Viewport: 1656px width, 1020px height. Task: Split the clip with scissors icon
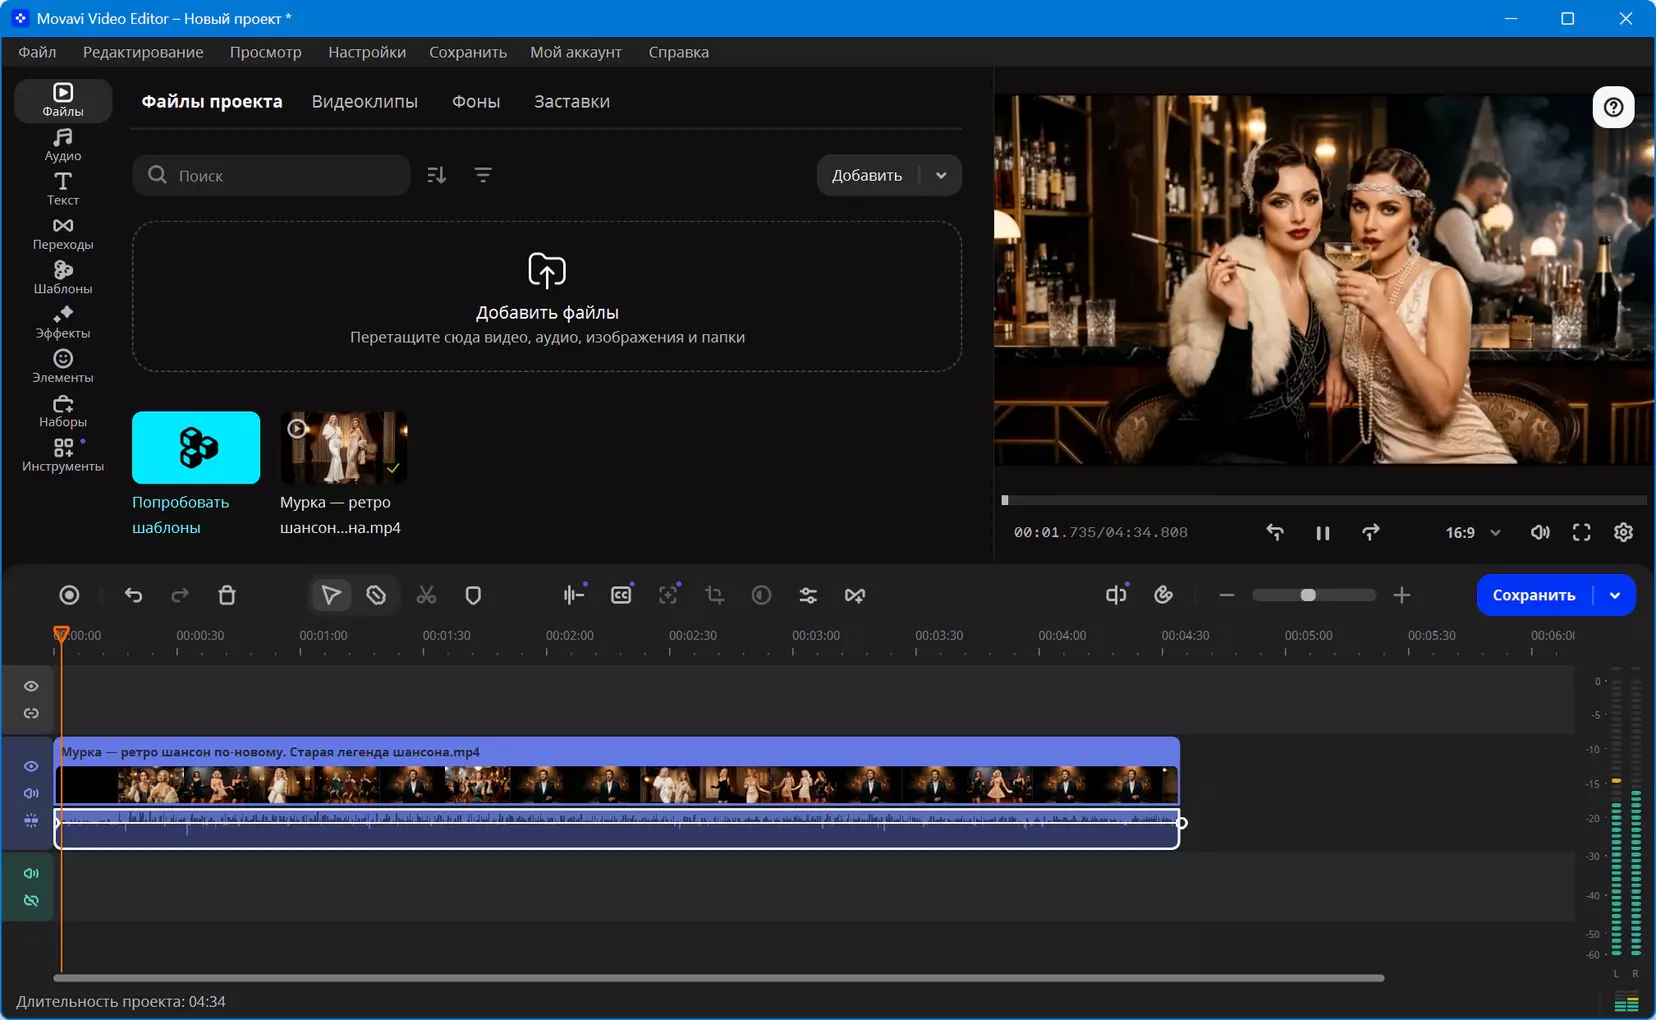426,595
